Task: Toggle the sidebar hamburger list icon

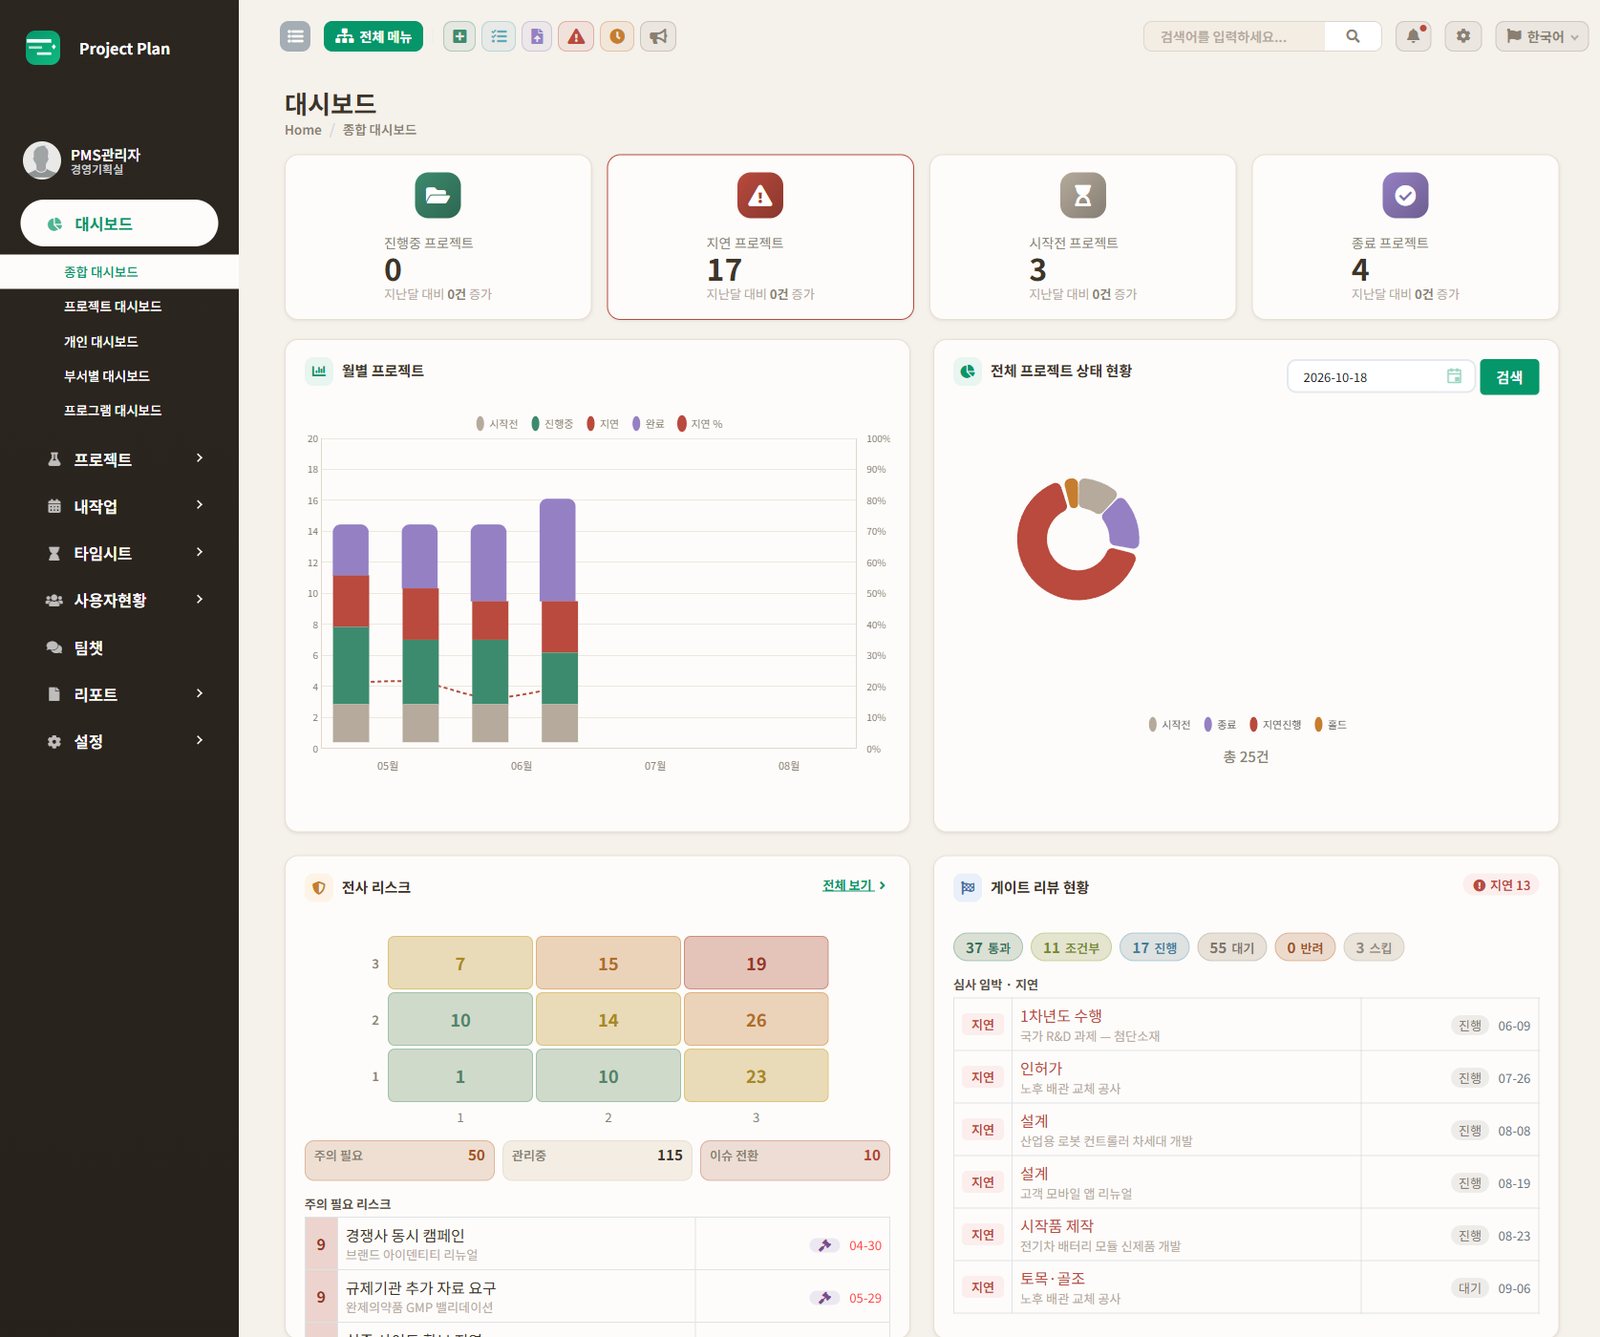Action: 295,36
